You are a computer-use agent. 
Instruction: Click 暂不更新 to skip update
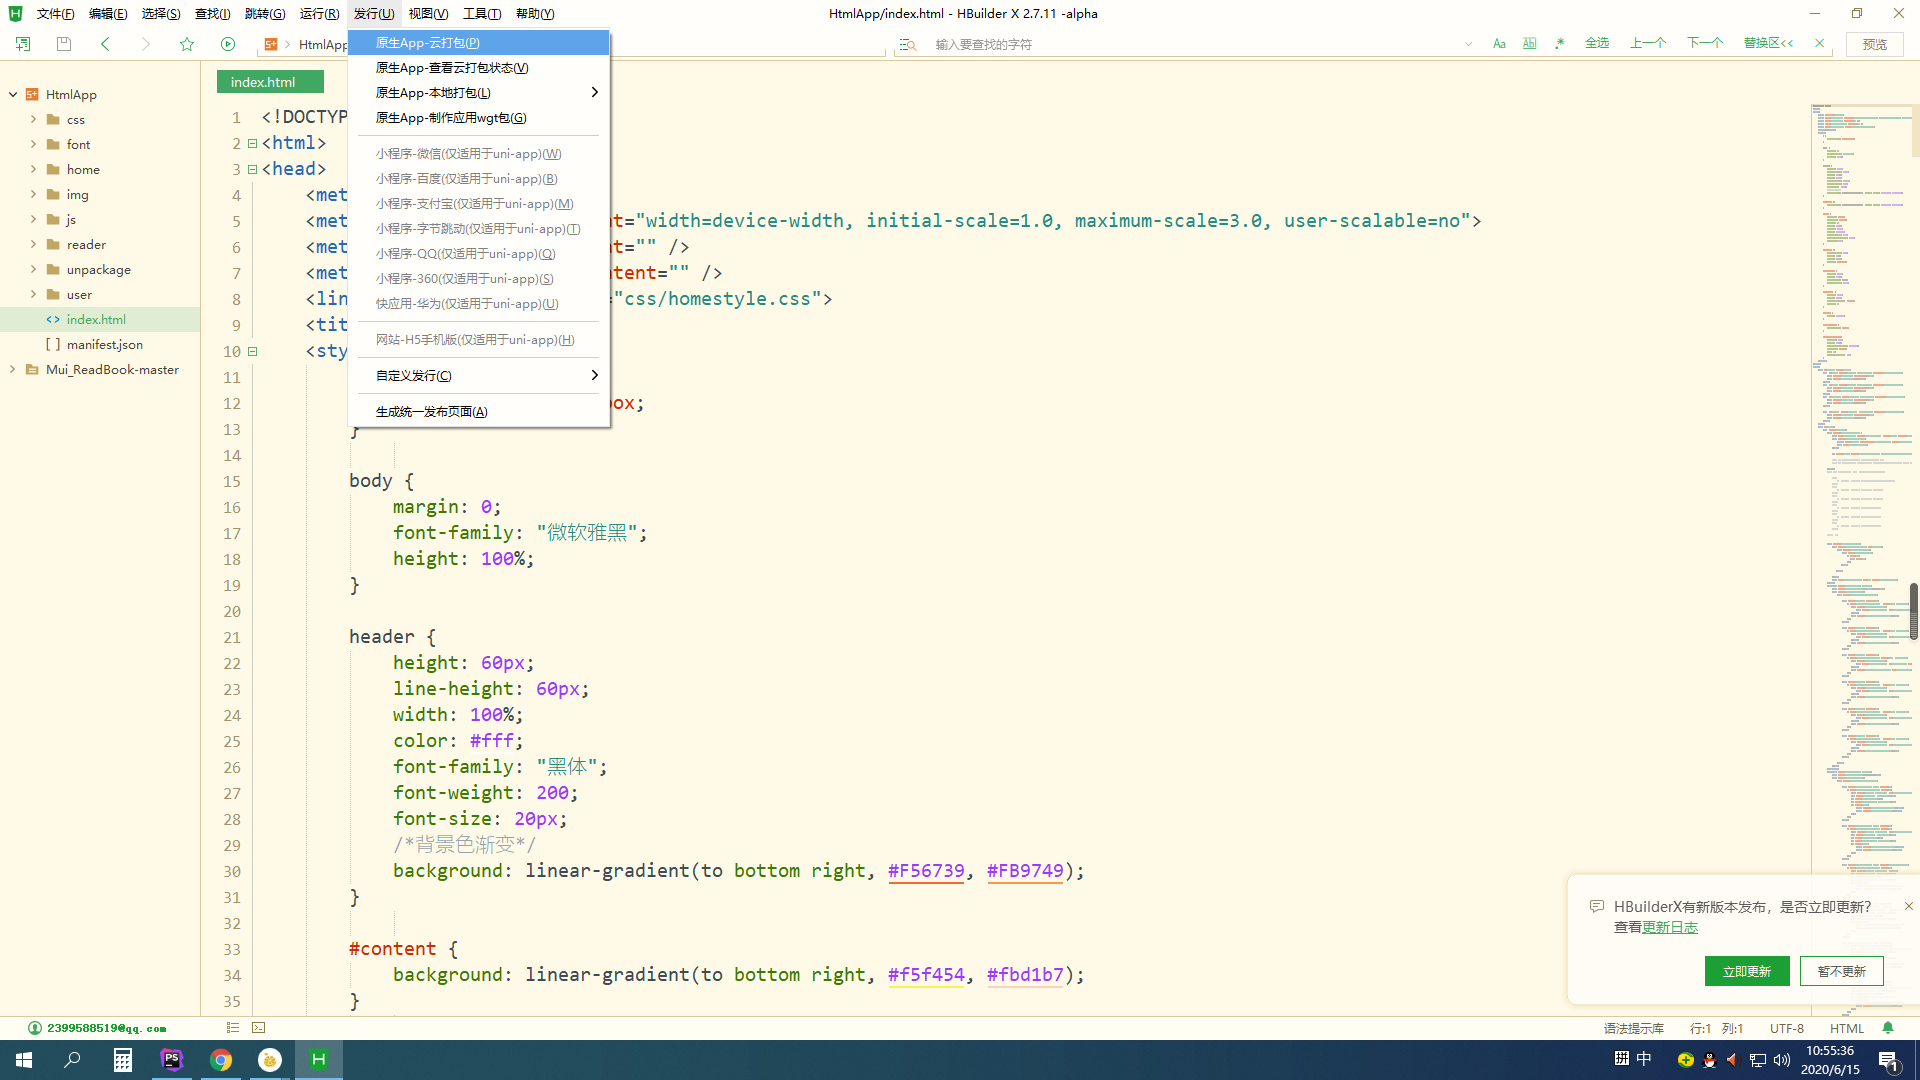pos(1841,971)
